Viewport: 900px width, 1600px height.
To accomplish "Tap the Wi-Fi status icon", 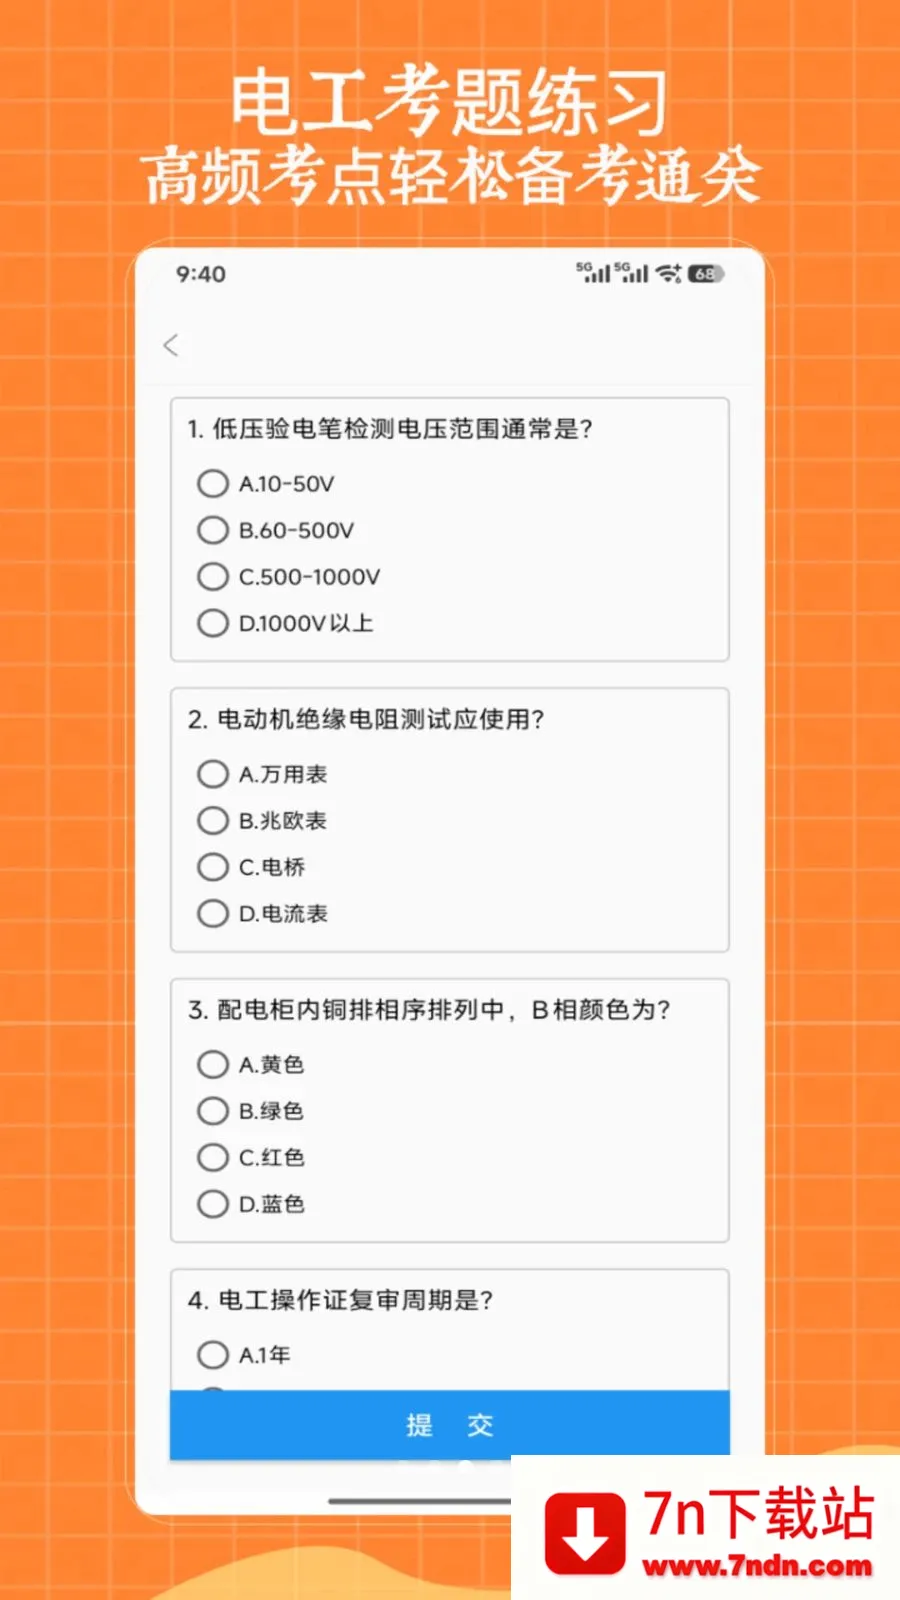I will (x=668, y=273).
